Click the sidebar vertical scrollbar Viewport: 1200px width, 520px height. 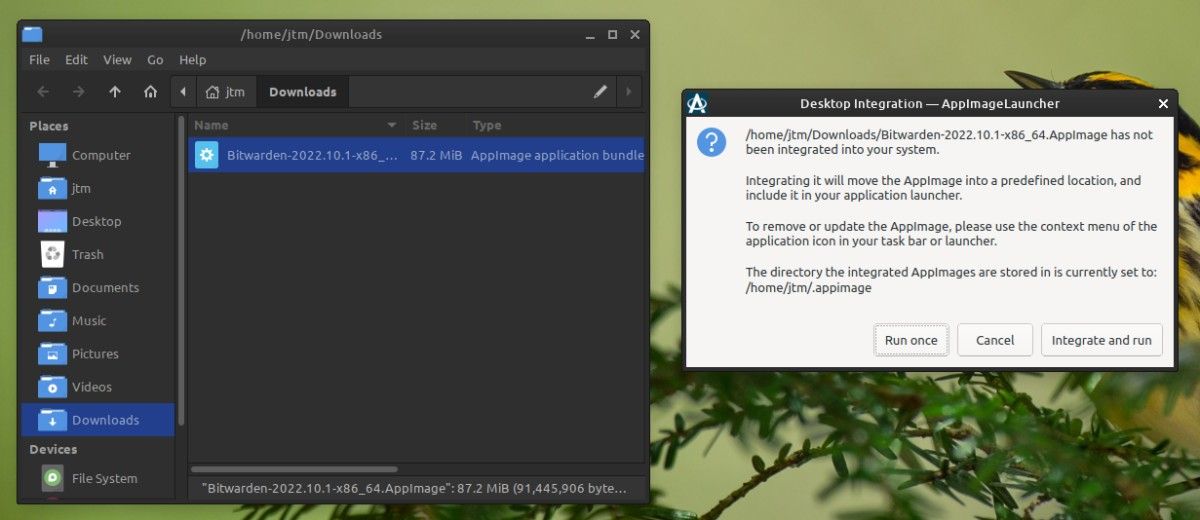(181, 270)
